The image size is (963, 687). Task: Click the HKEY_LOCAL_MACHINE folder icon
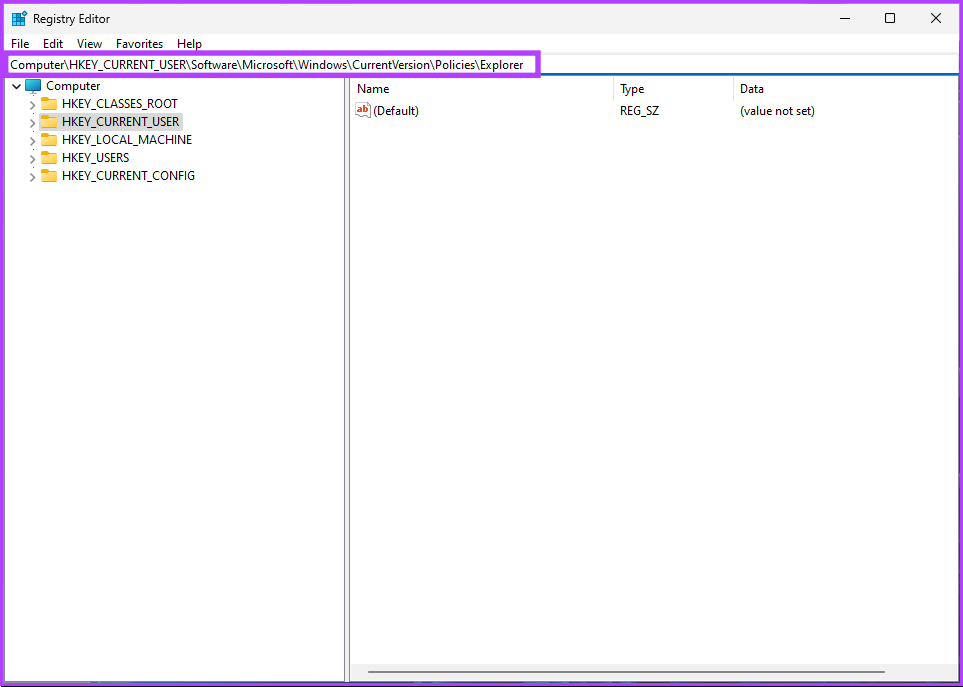[x=49, y=140]
